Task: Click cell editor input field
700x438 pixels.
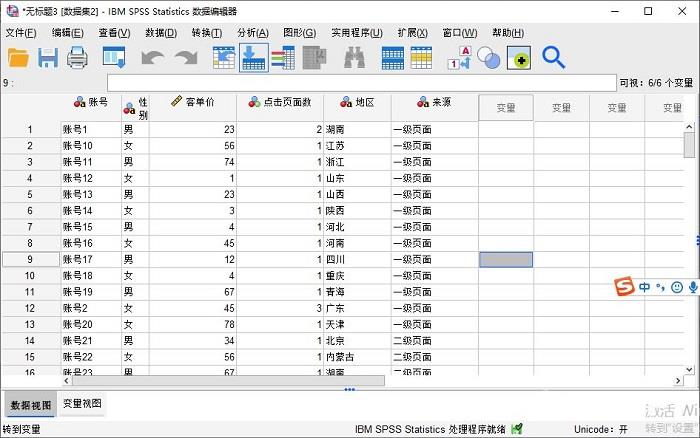Action: click(362, 83)
